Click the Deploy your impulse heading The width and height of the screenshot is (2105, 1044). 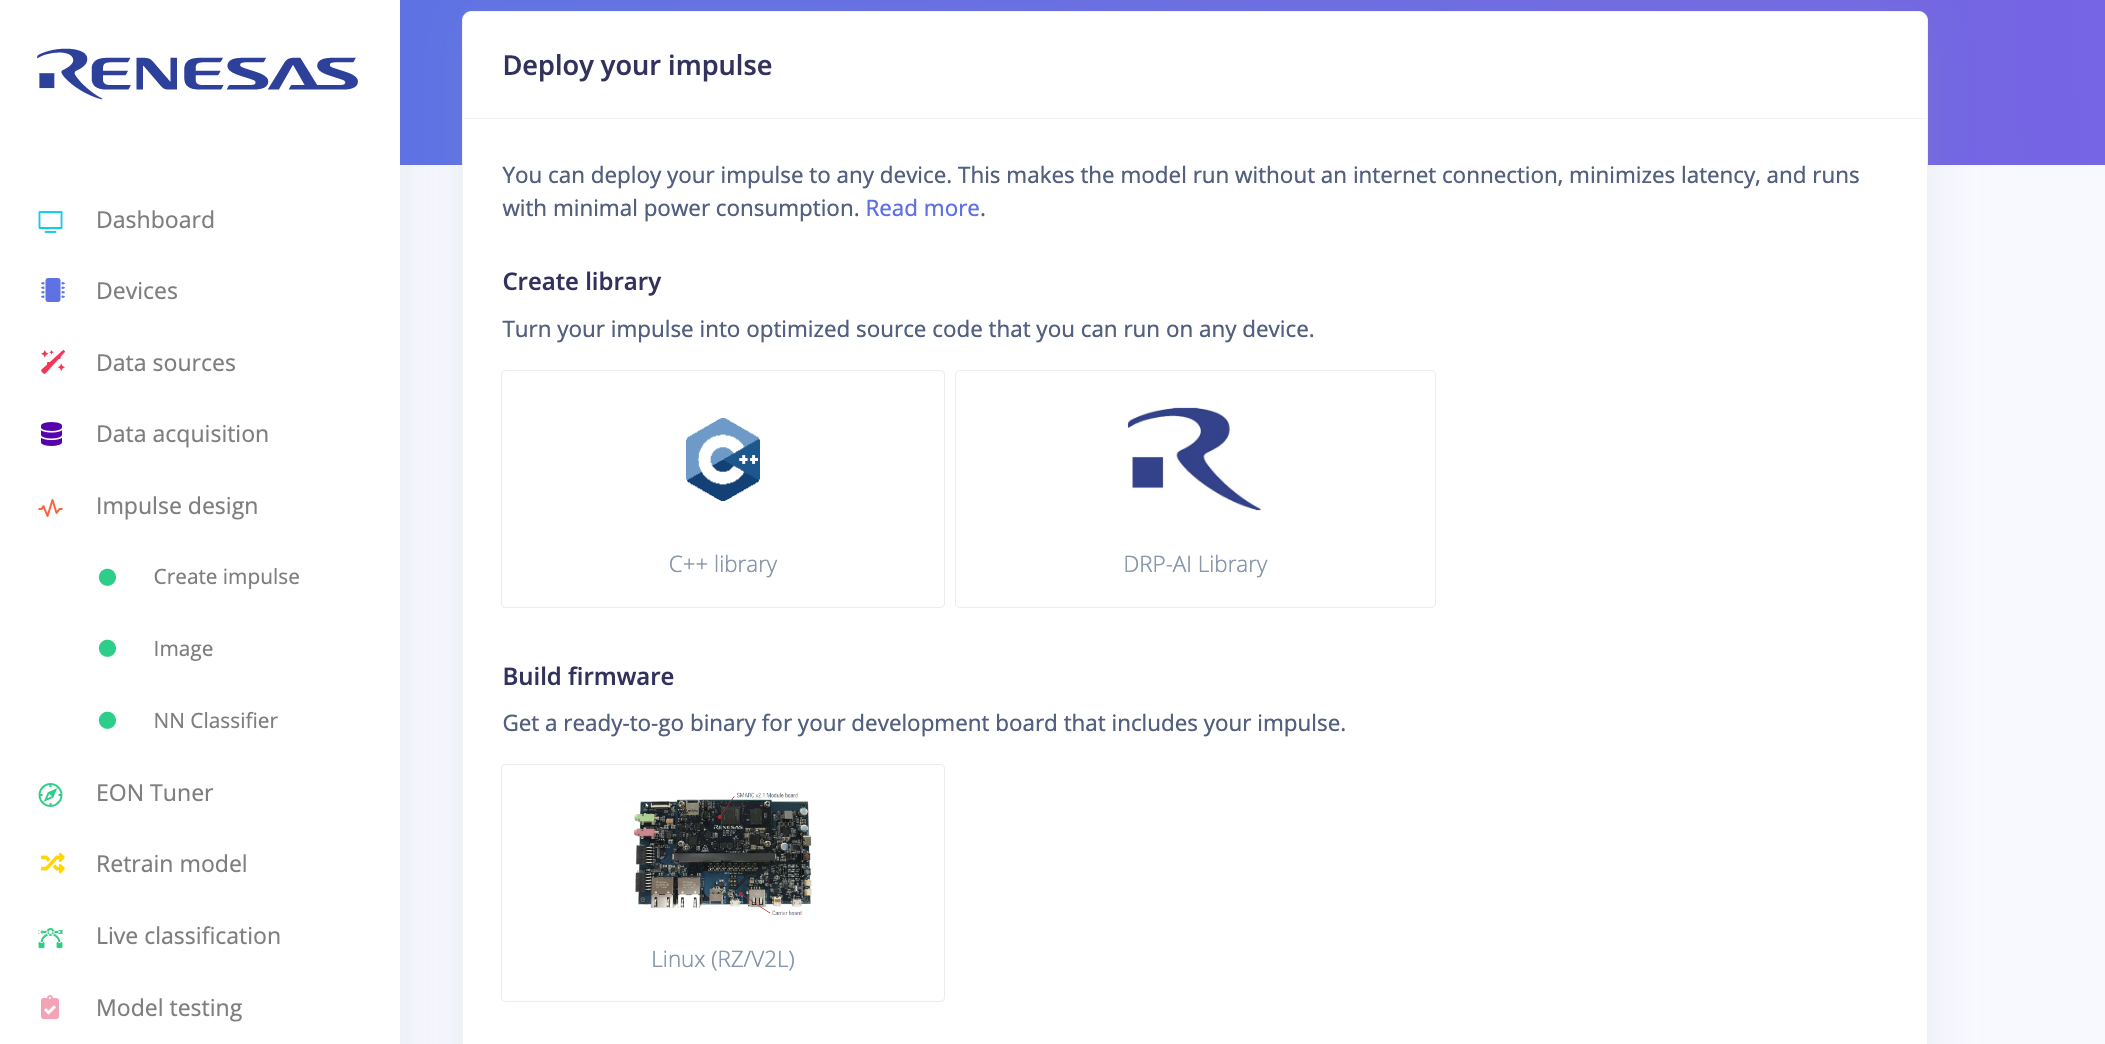point(637,66)
